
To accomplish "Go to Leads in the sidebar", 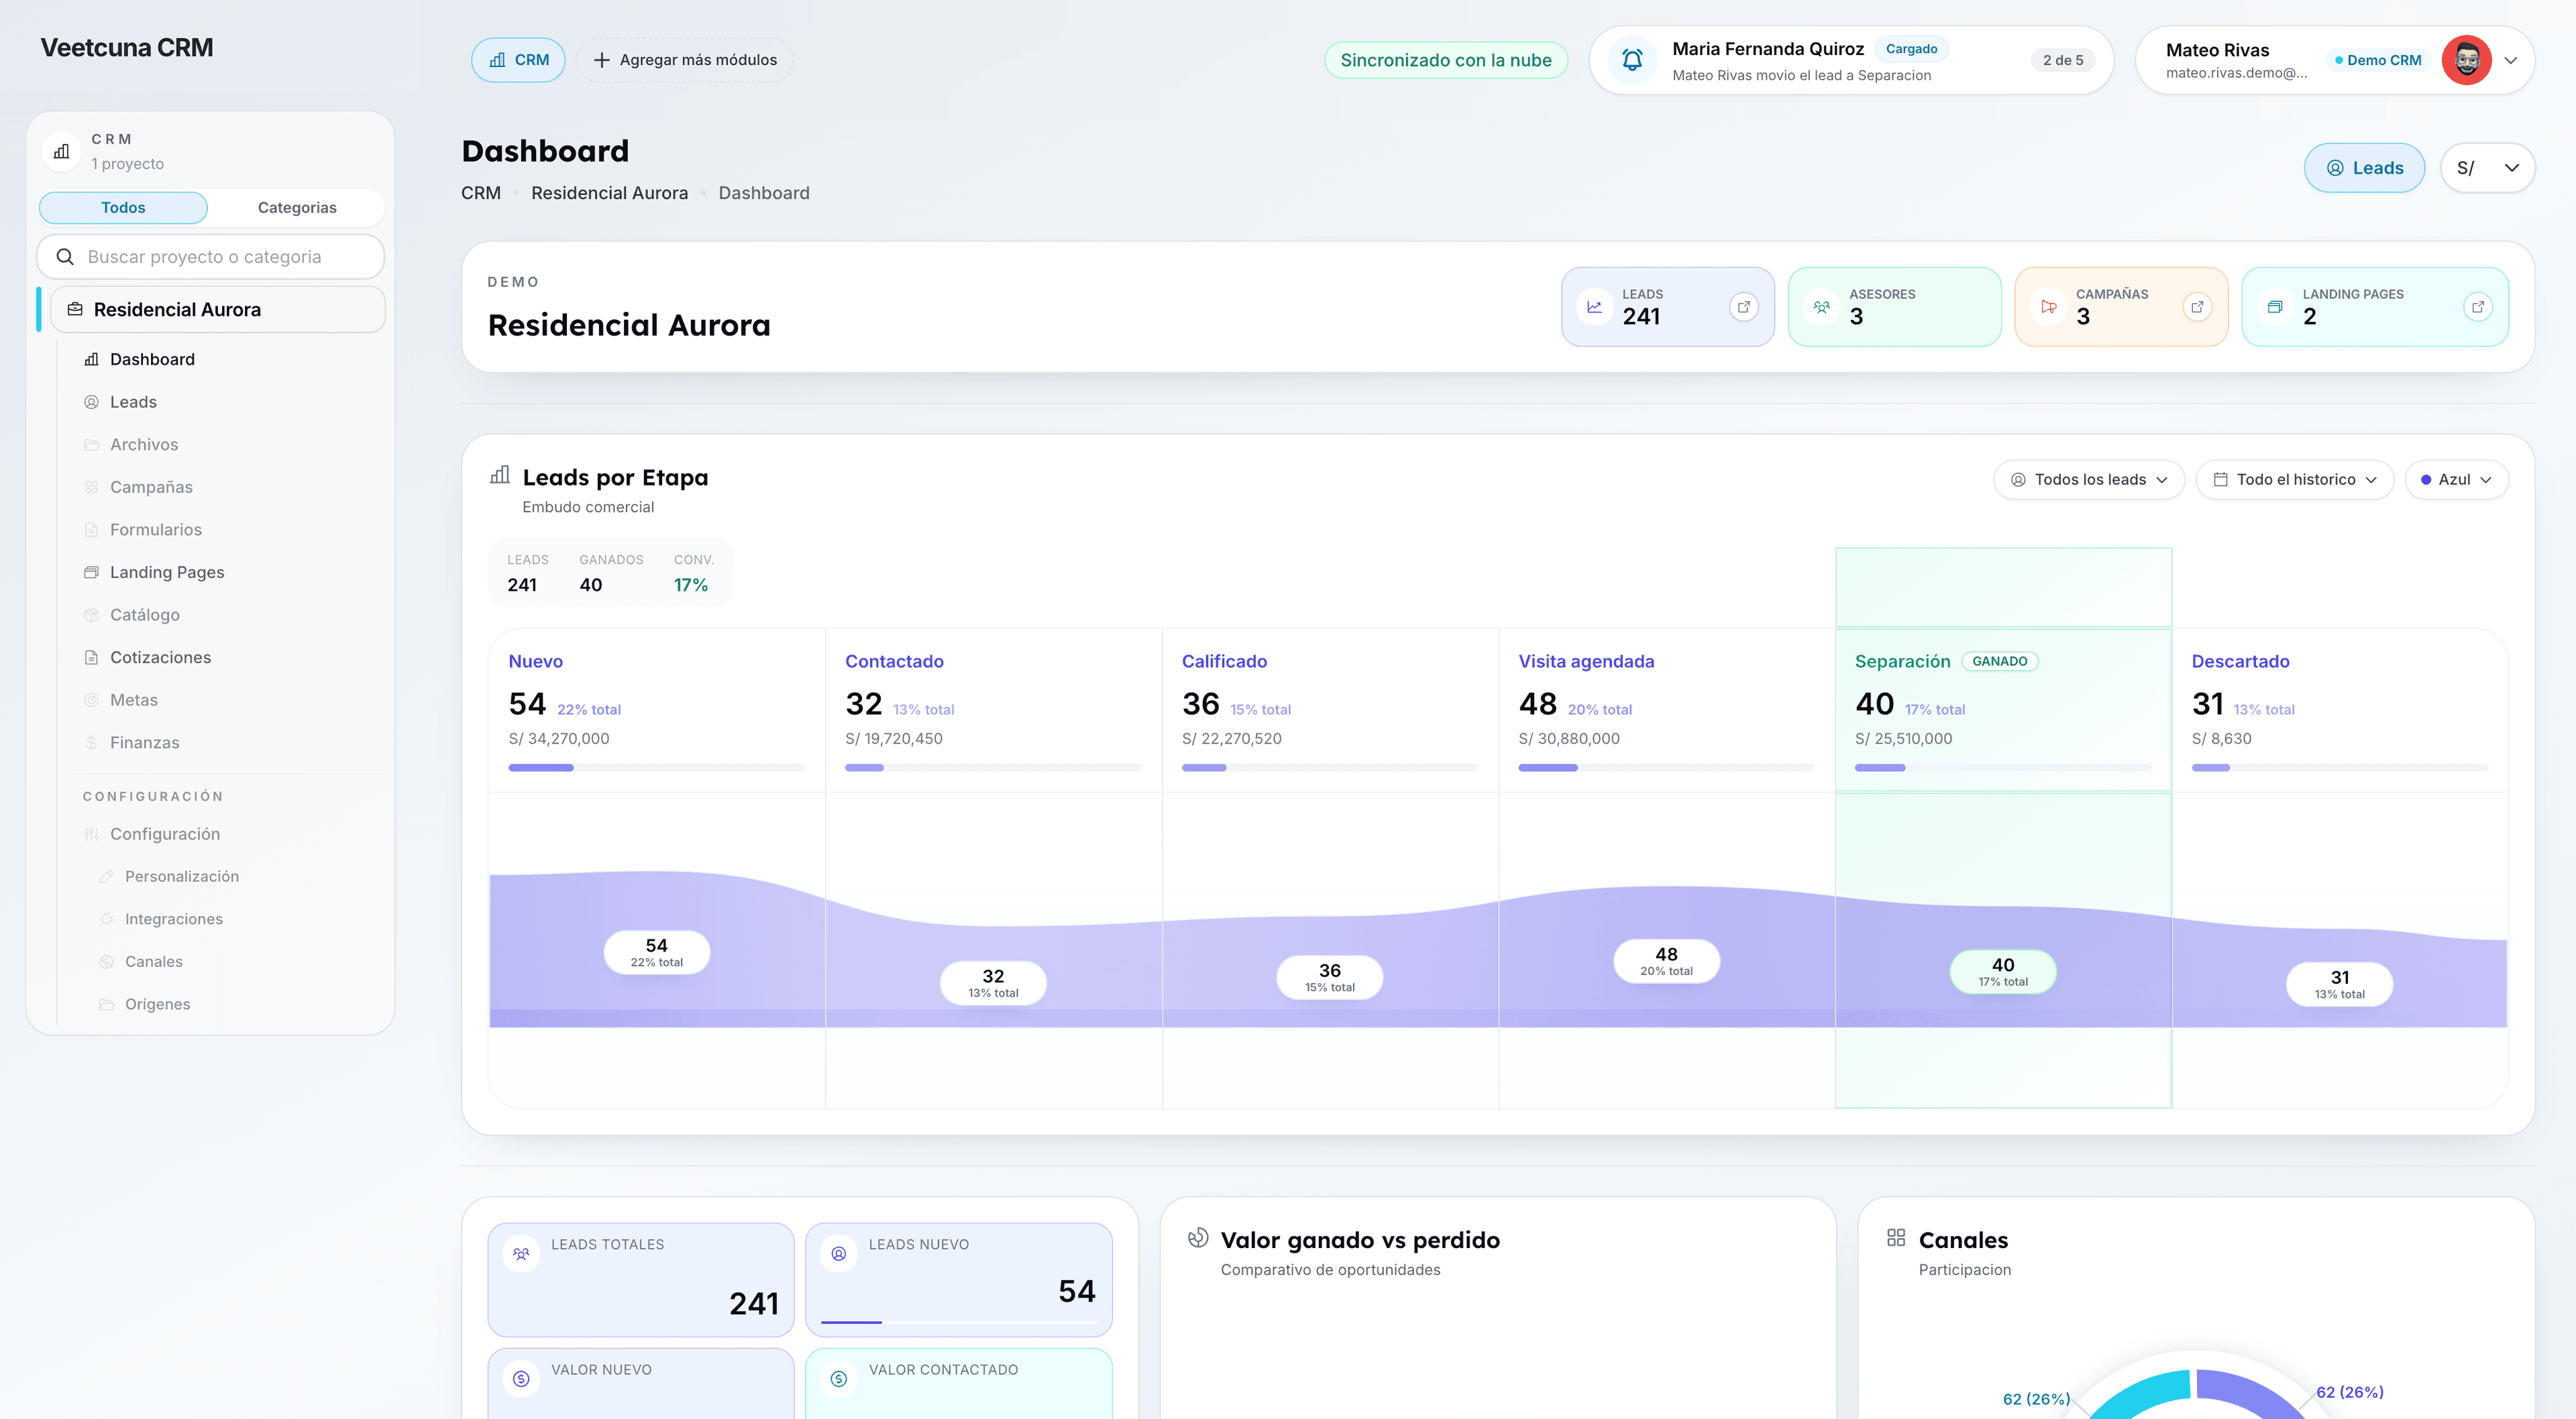I will [133, 402].
